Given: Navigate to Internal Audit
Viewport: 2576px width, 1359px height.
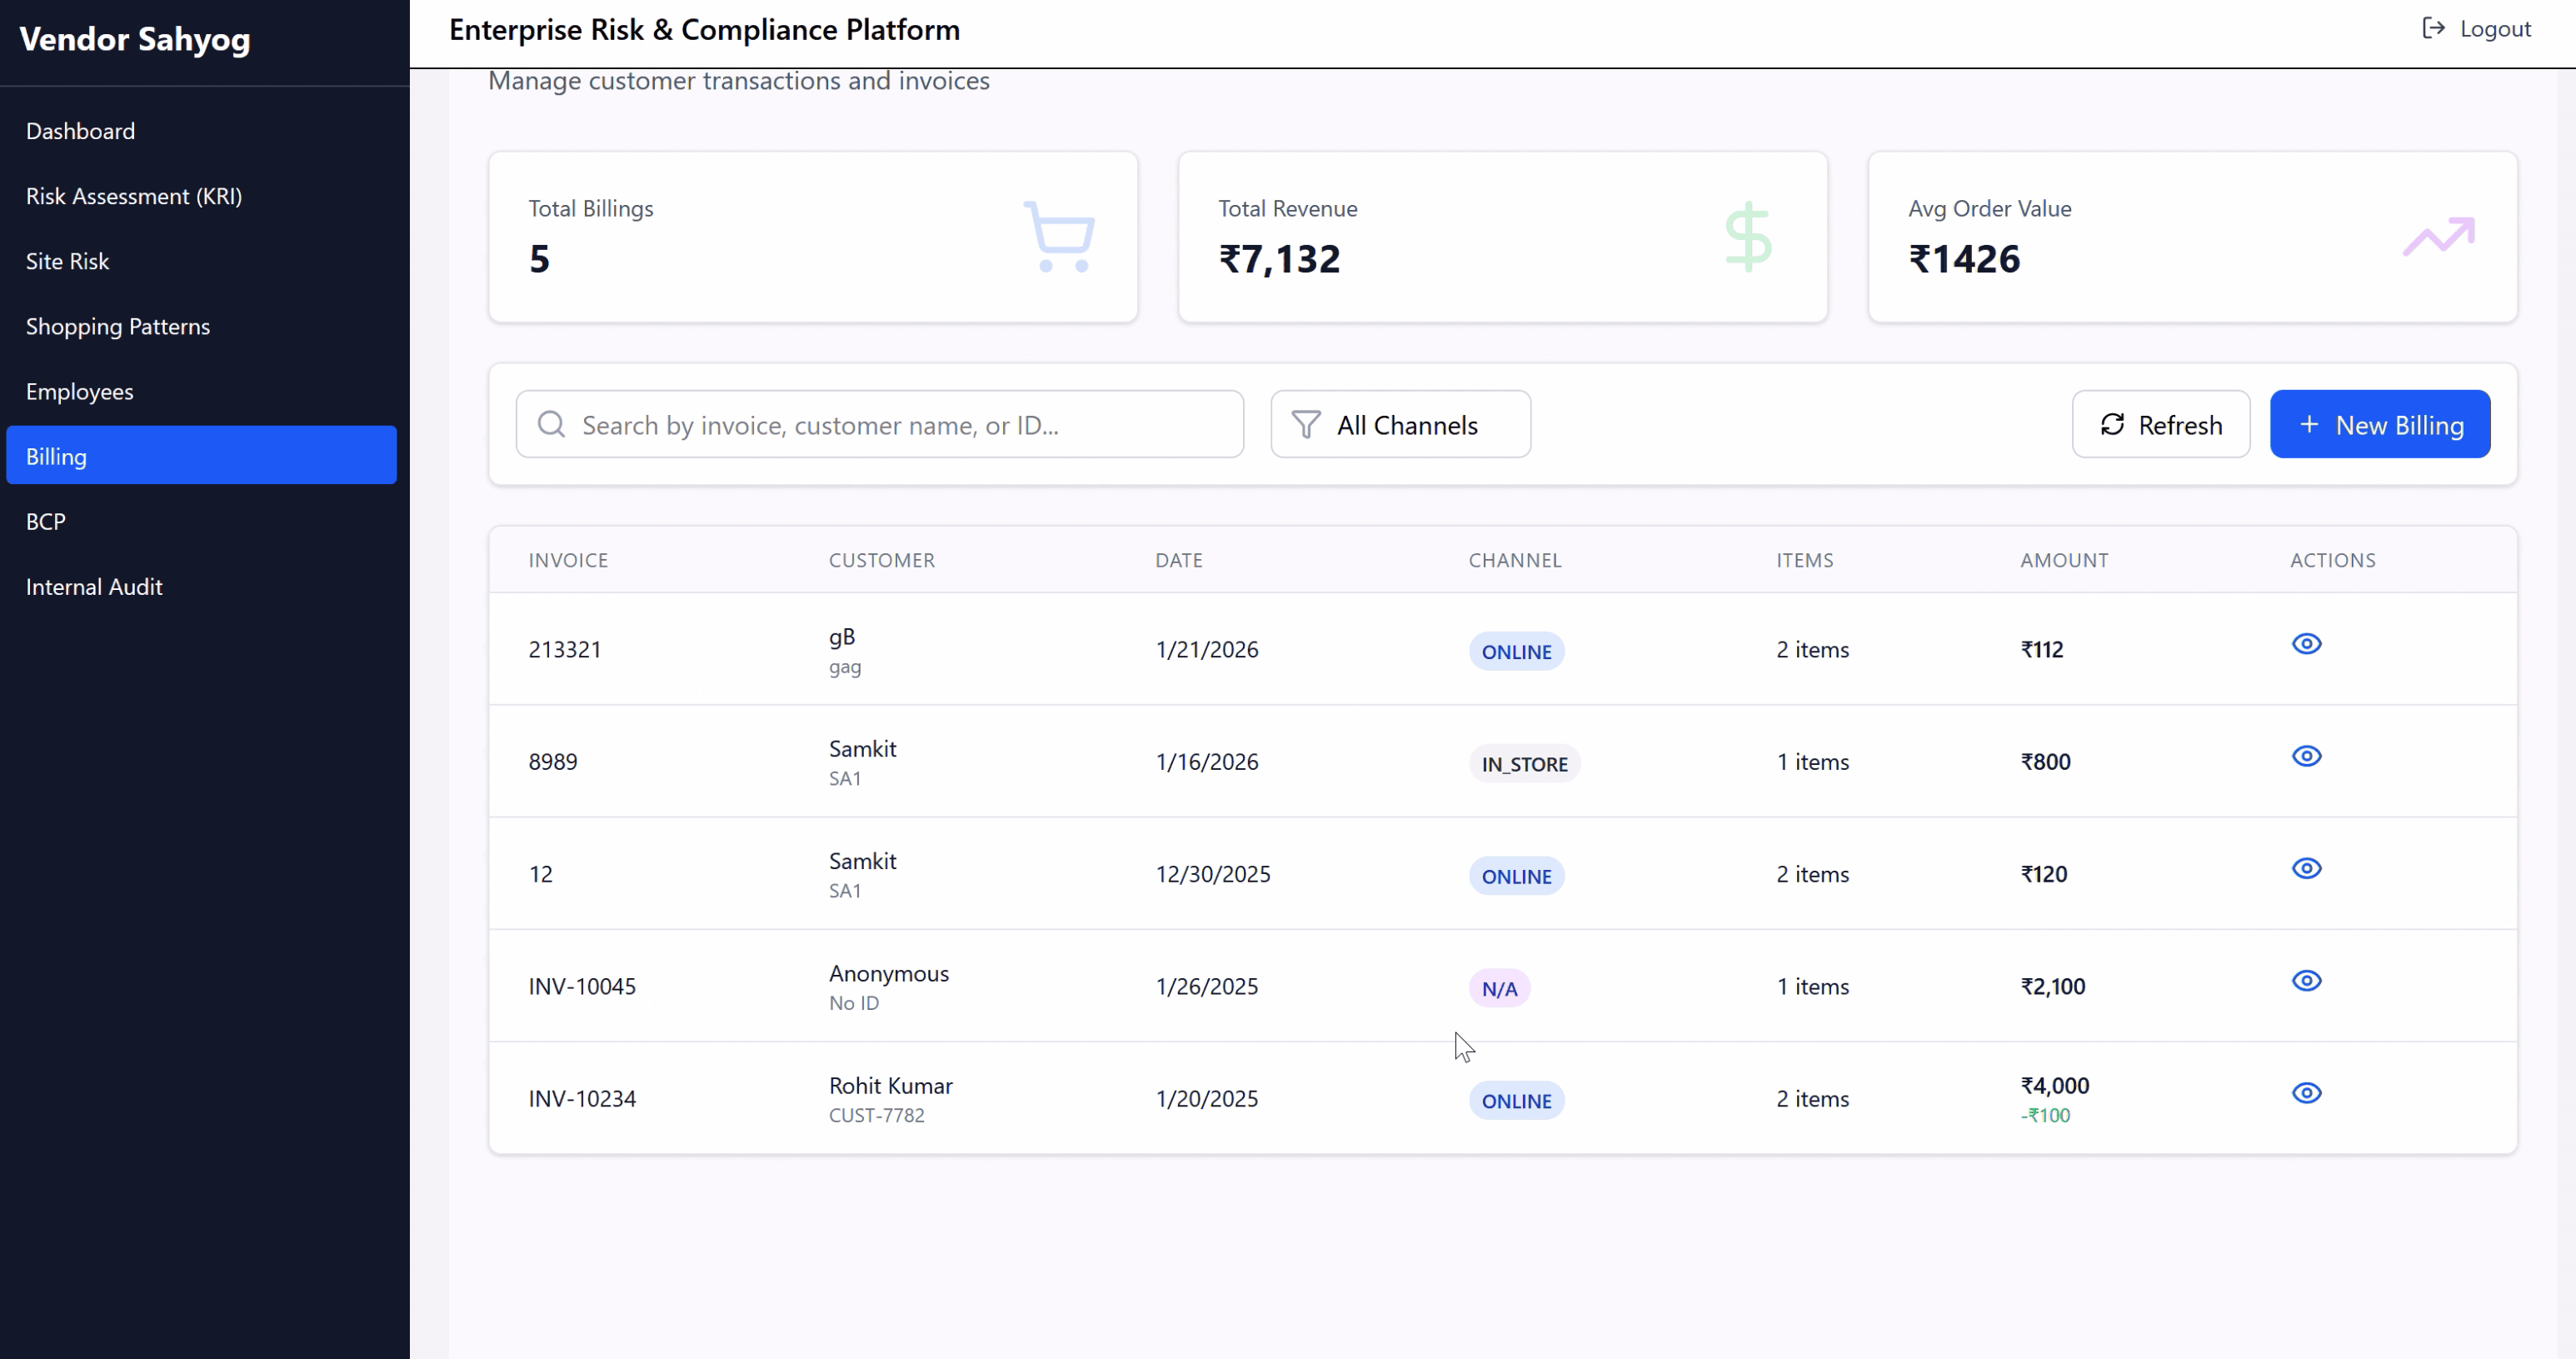Looking at the screenshot, I should pyautogui.click(x=94, y=587).
